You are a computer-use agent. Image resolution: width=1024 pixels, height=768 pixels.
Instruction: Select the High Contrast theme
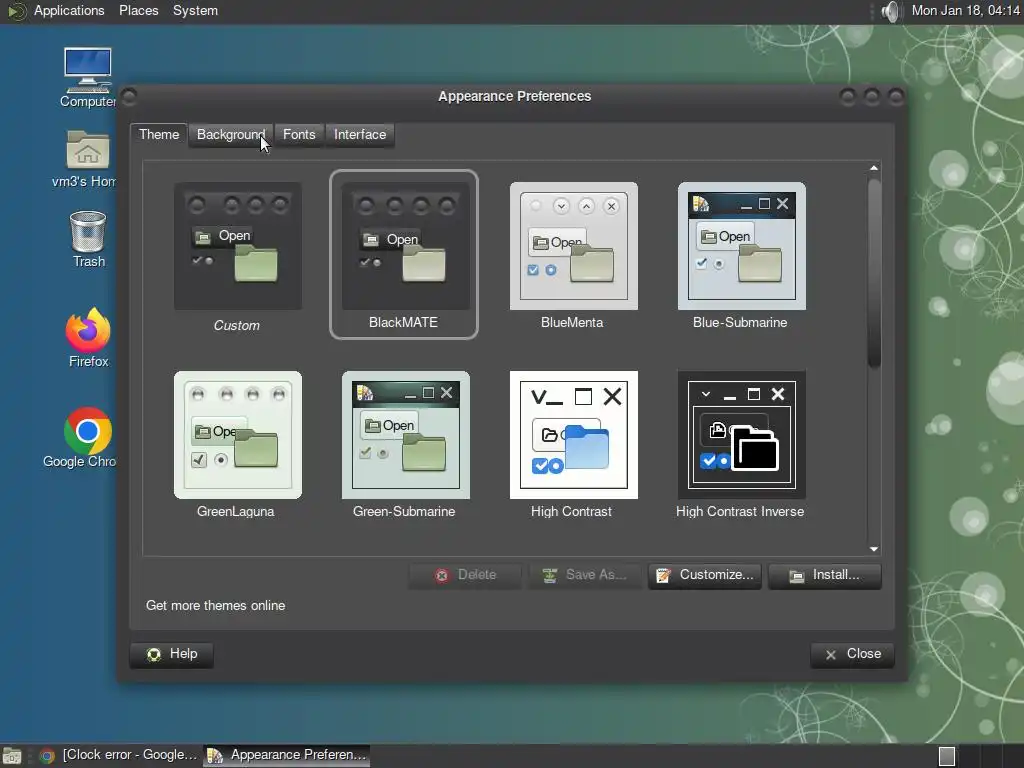coord(573,435)
